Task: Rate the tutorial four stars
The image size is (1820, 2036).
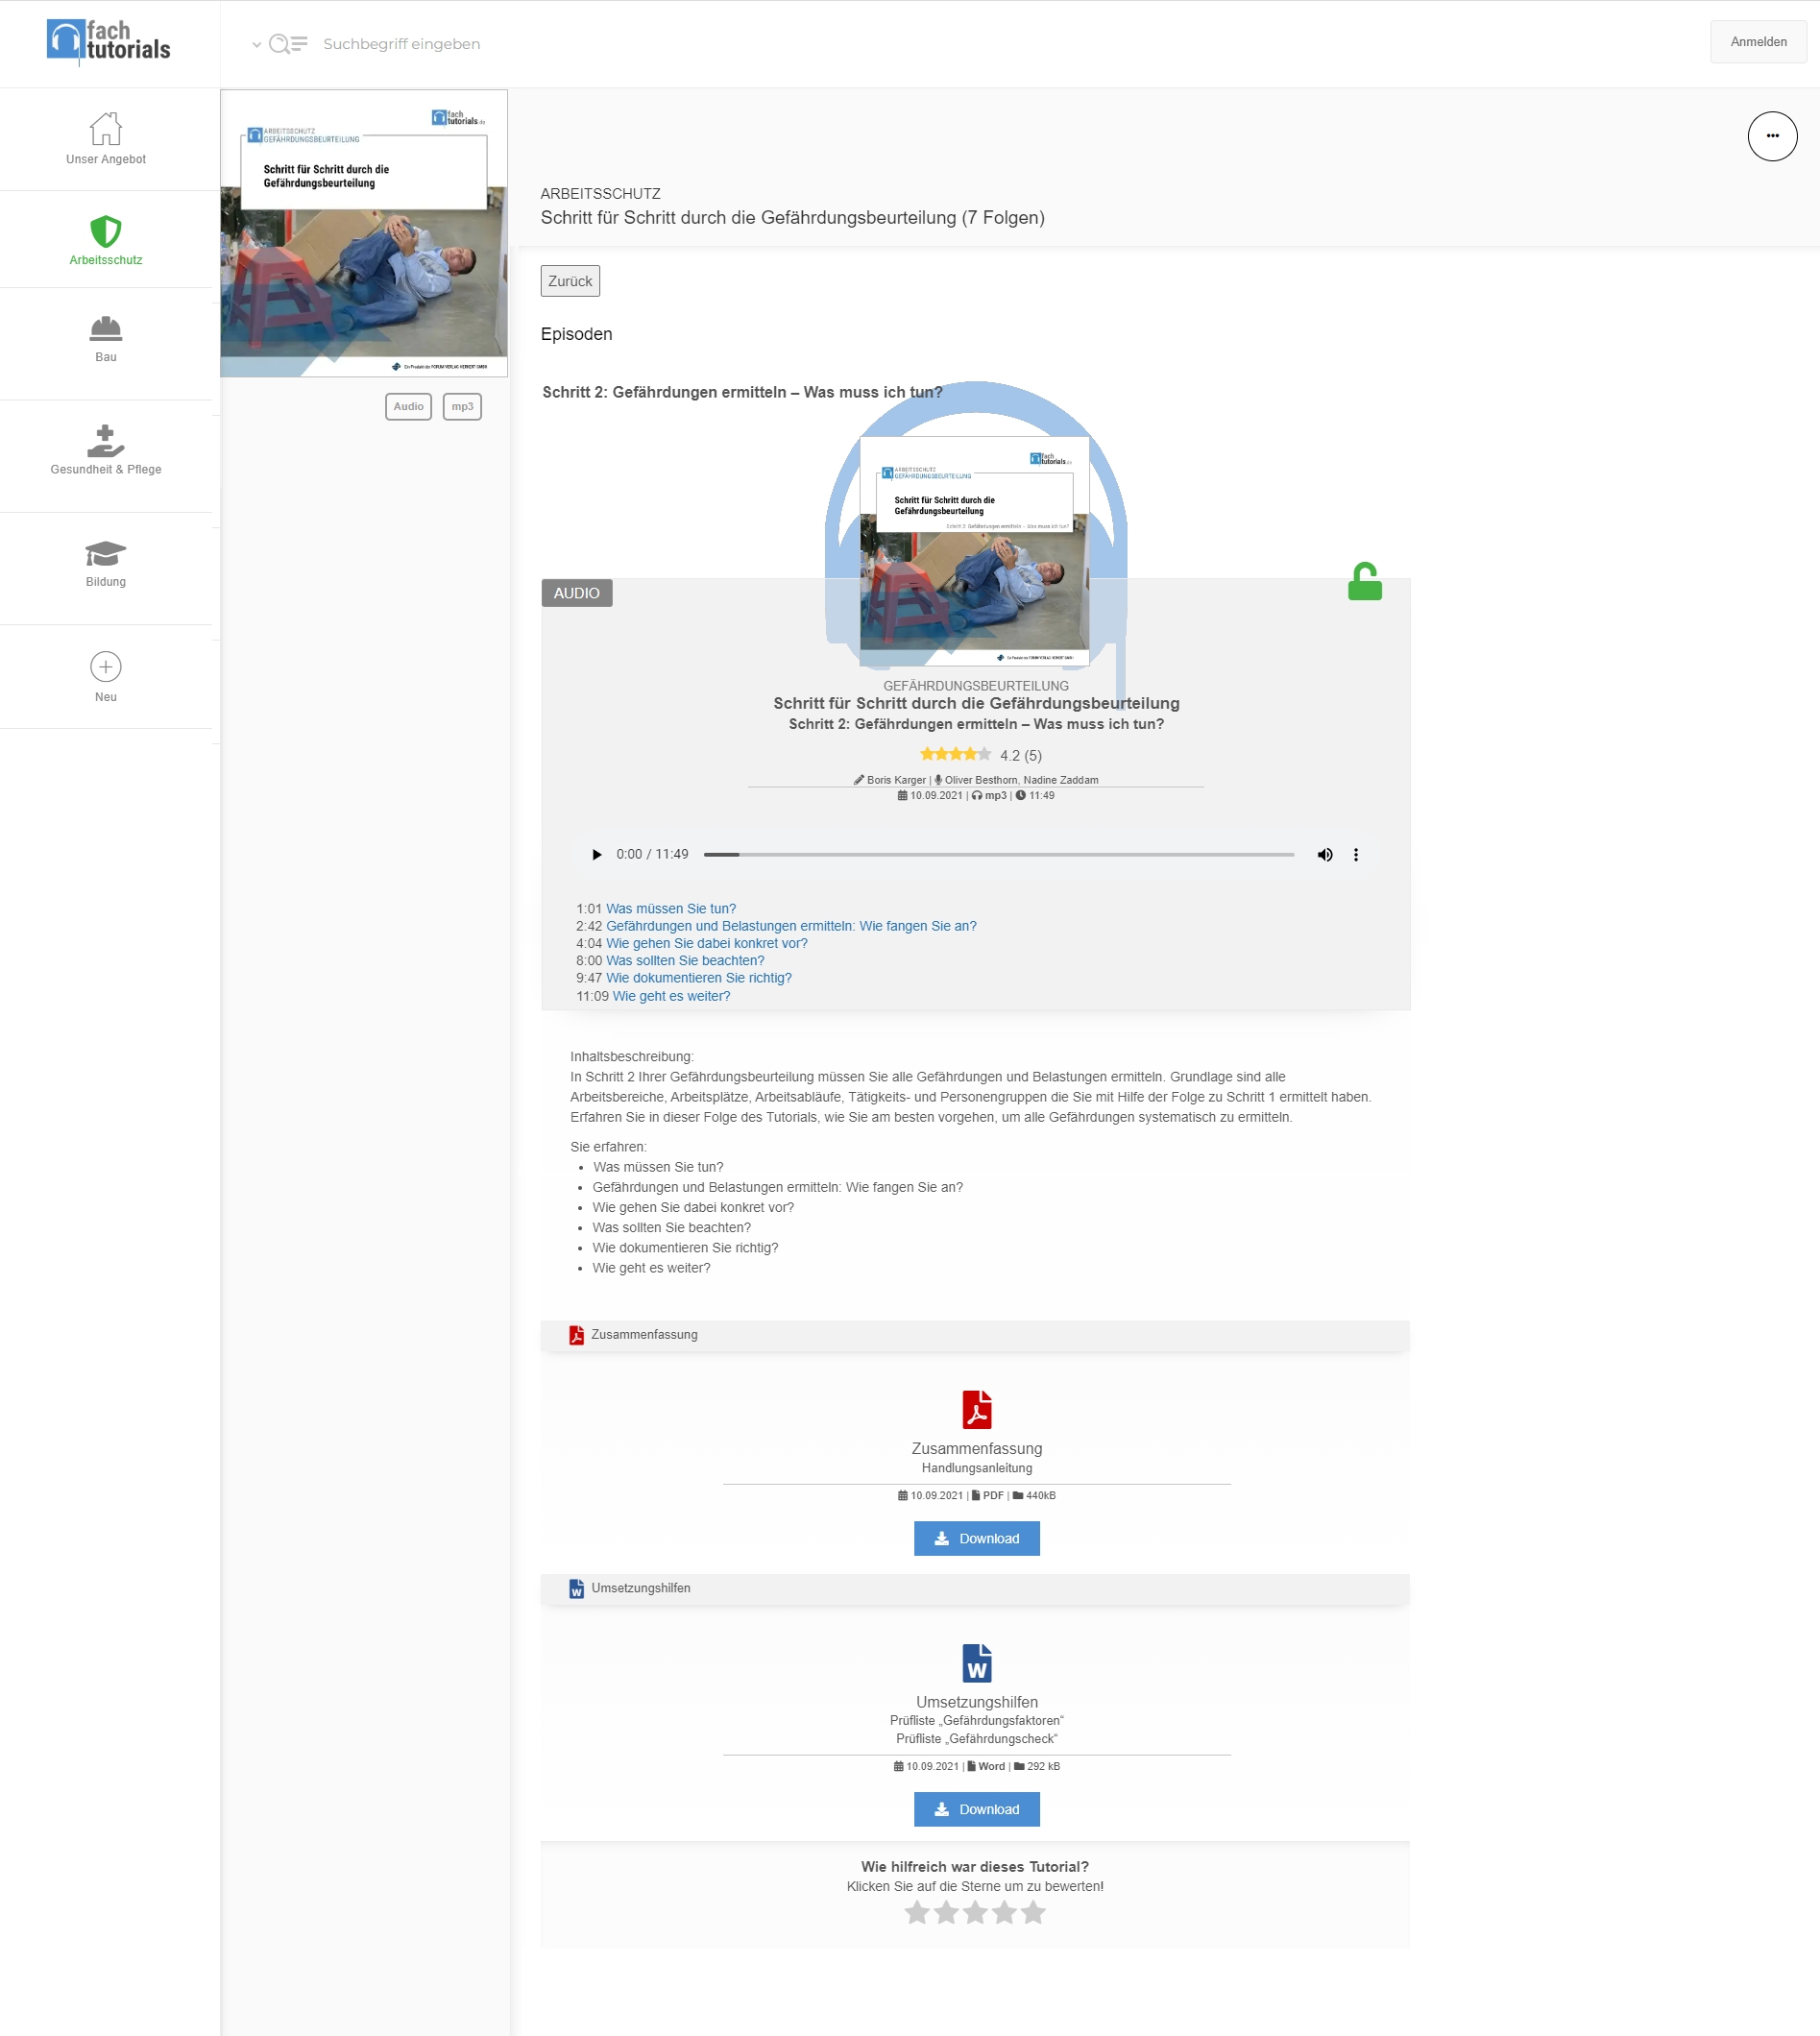Action: (x=1004, y=1913)
